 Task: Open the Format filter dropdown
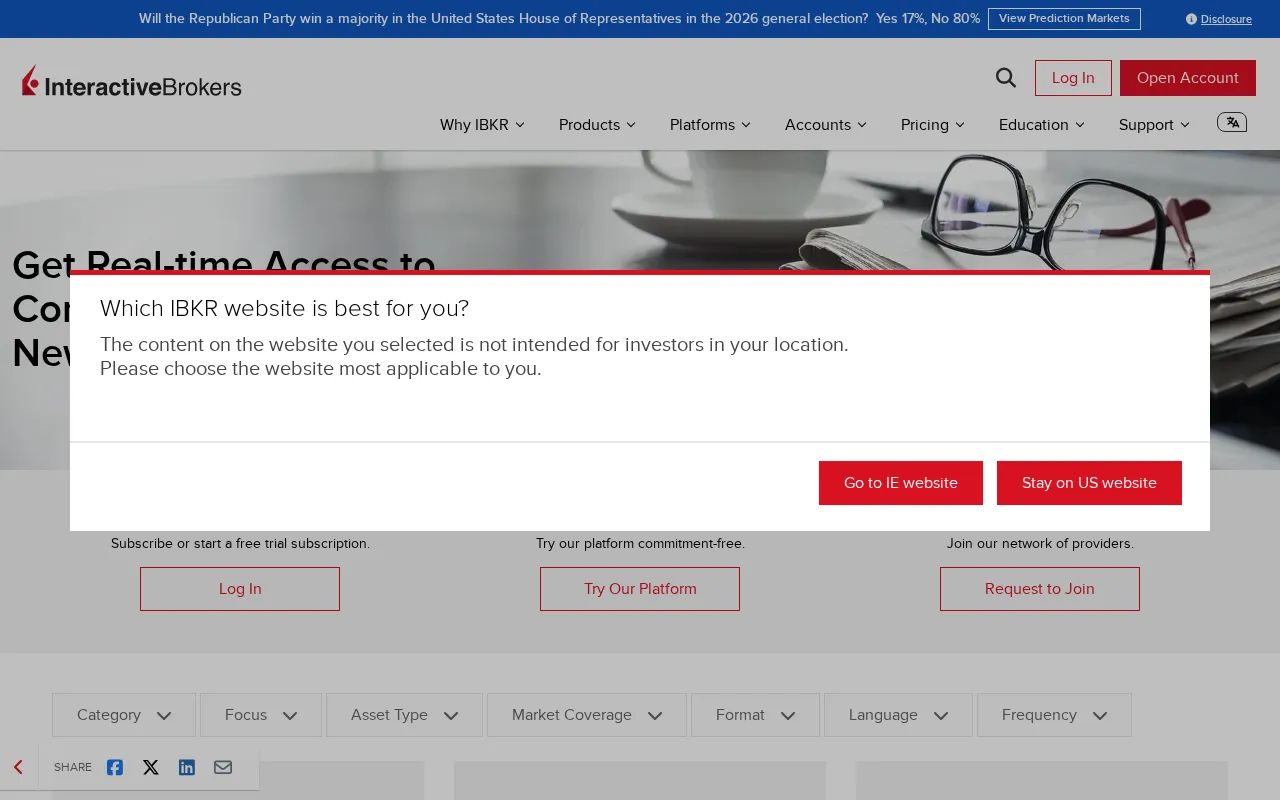click(x=755, y=715)
